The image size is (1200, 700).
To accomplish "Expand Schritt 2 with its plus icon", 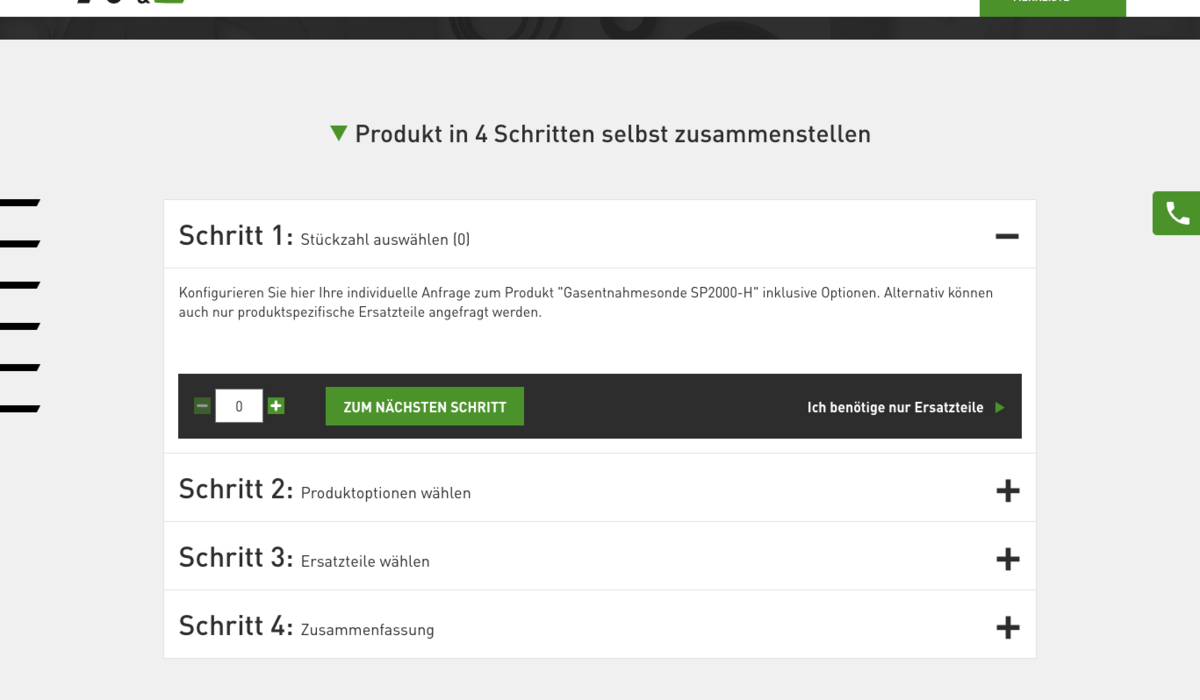I will click(x=1007, y=490).
